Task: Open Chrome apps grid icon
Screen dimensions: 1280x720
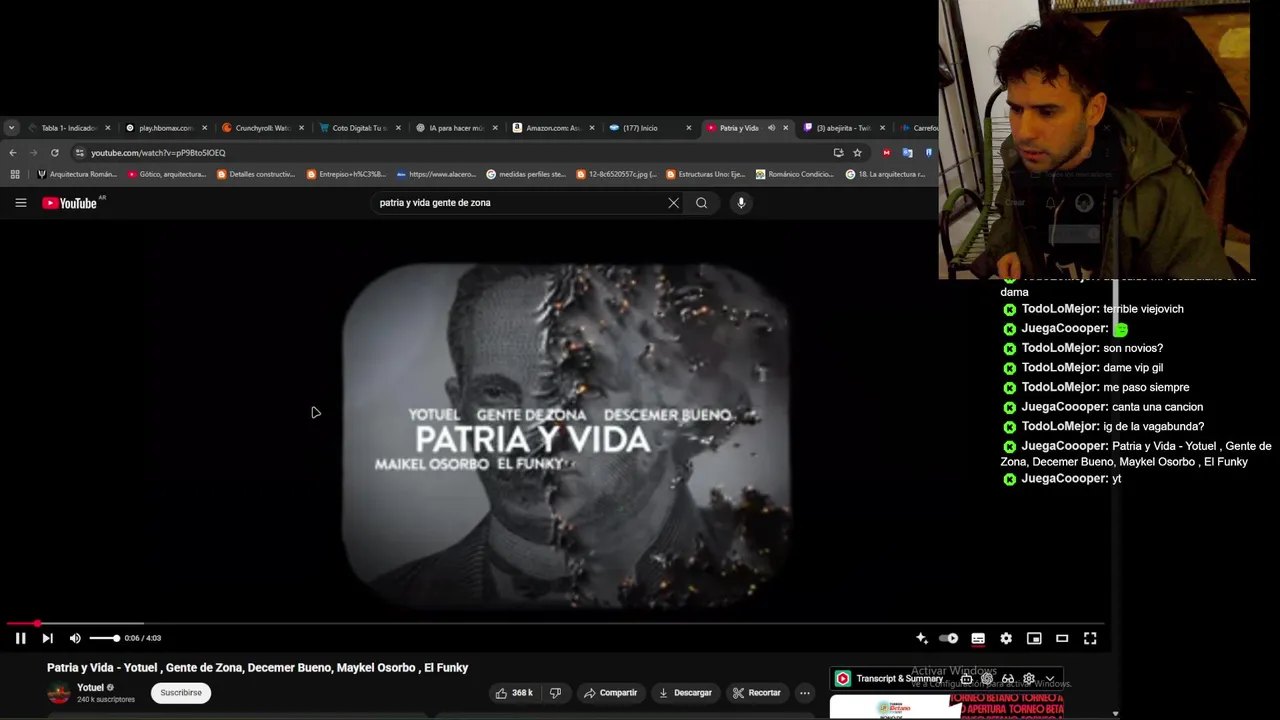Action: click(x=14, y=174)
